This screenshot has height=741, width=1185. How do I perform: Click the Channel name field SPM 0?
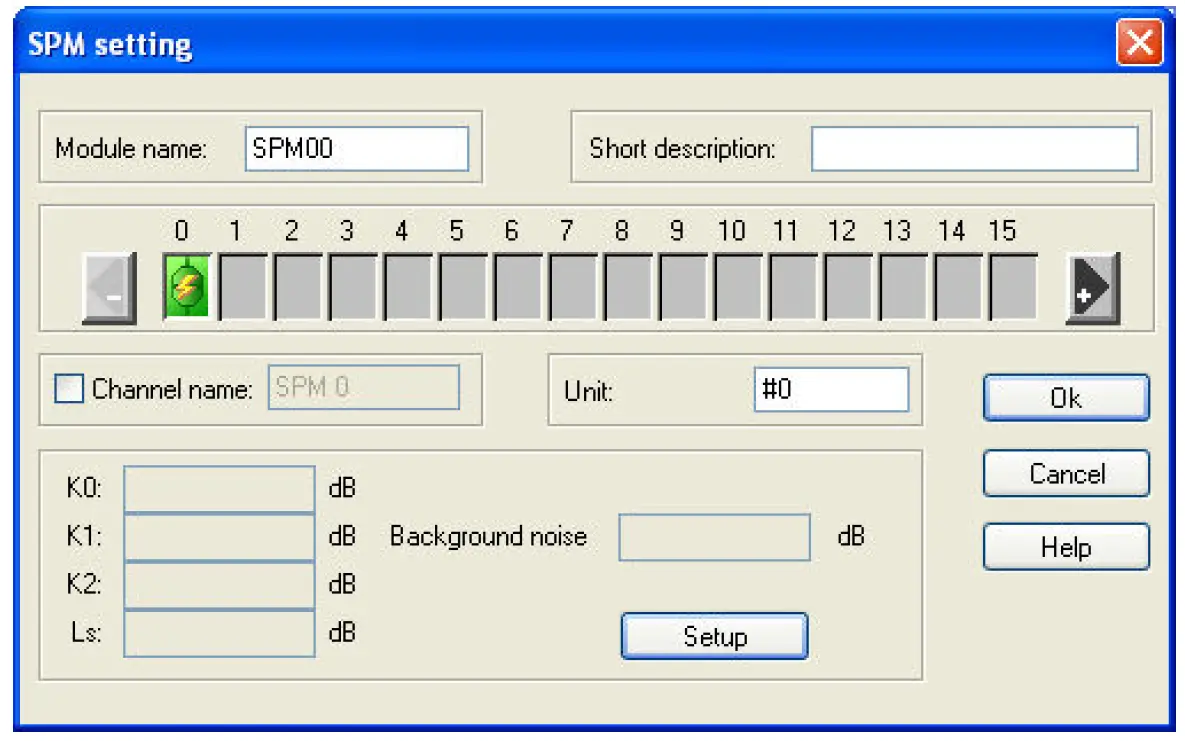pos(364,387)
